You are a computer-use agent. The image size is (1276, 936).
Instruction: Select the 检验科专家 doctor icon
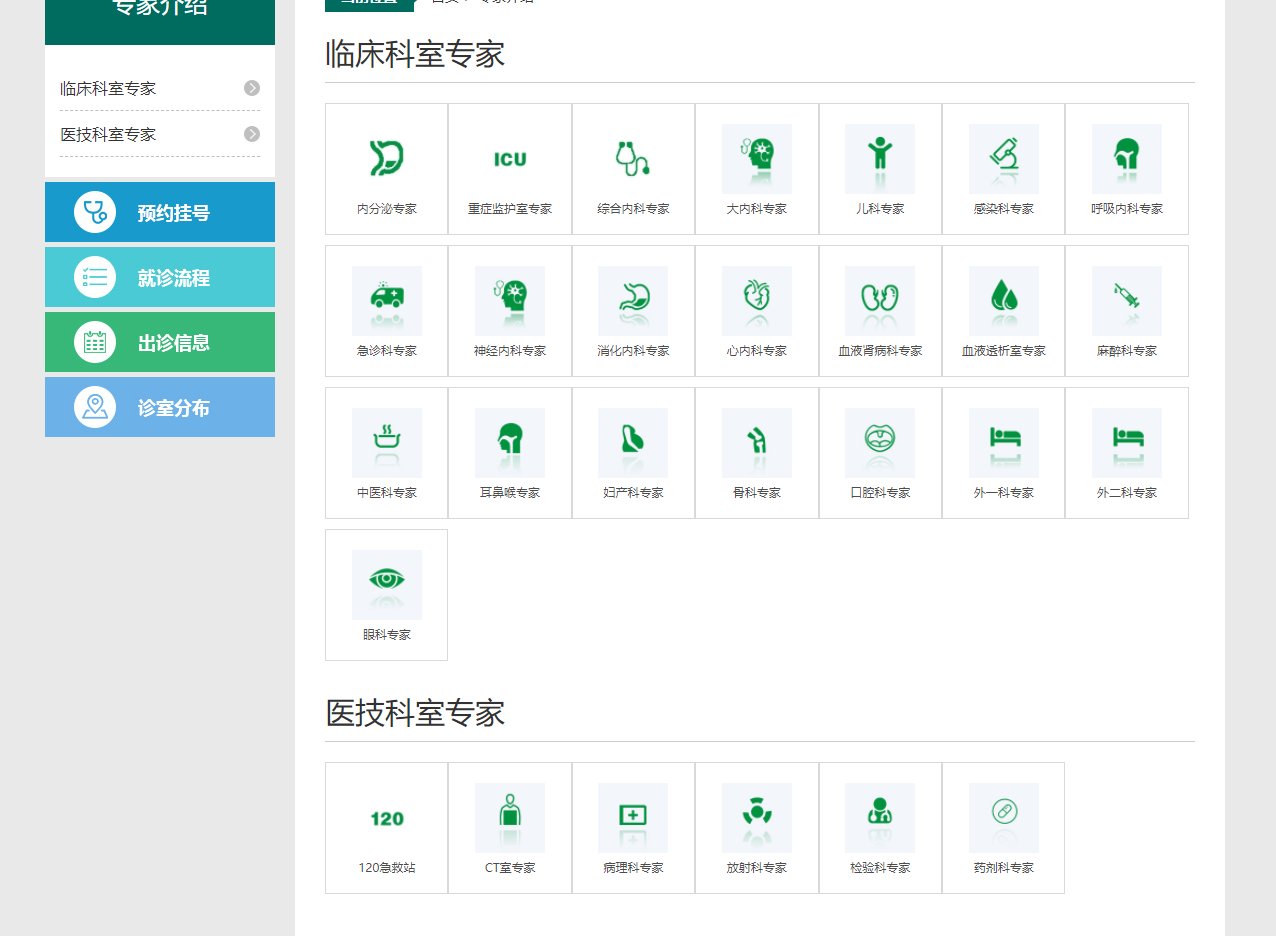point(880,817)
